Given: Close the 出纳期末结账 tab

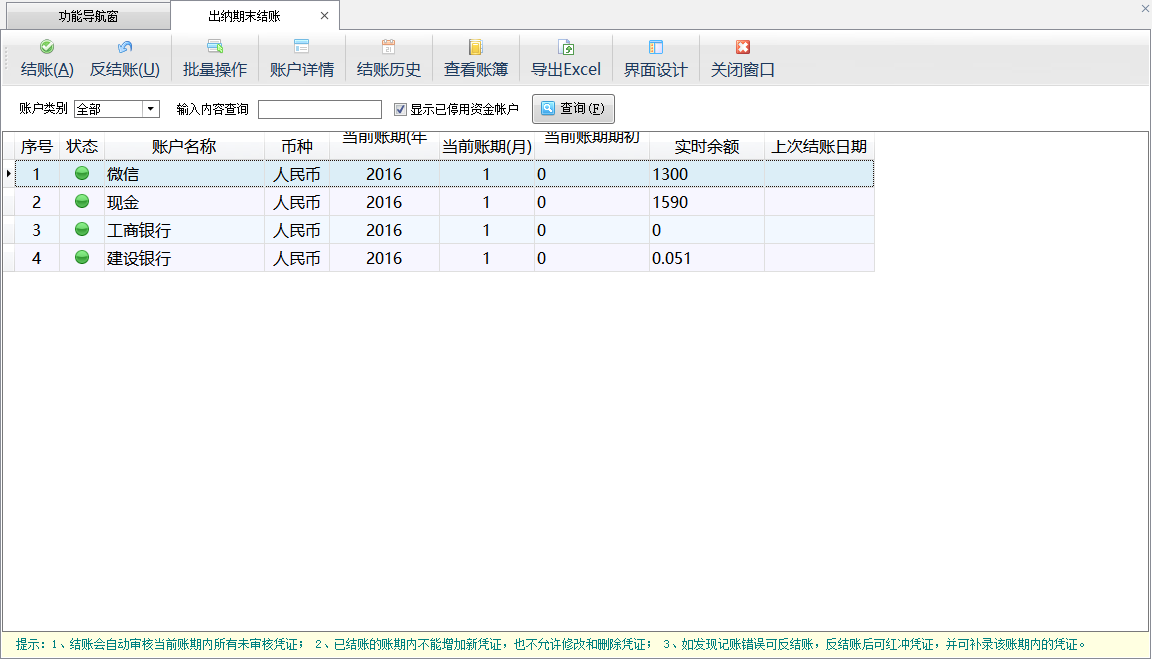Looking at the screenshot, I should coord(324,16).
